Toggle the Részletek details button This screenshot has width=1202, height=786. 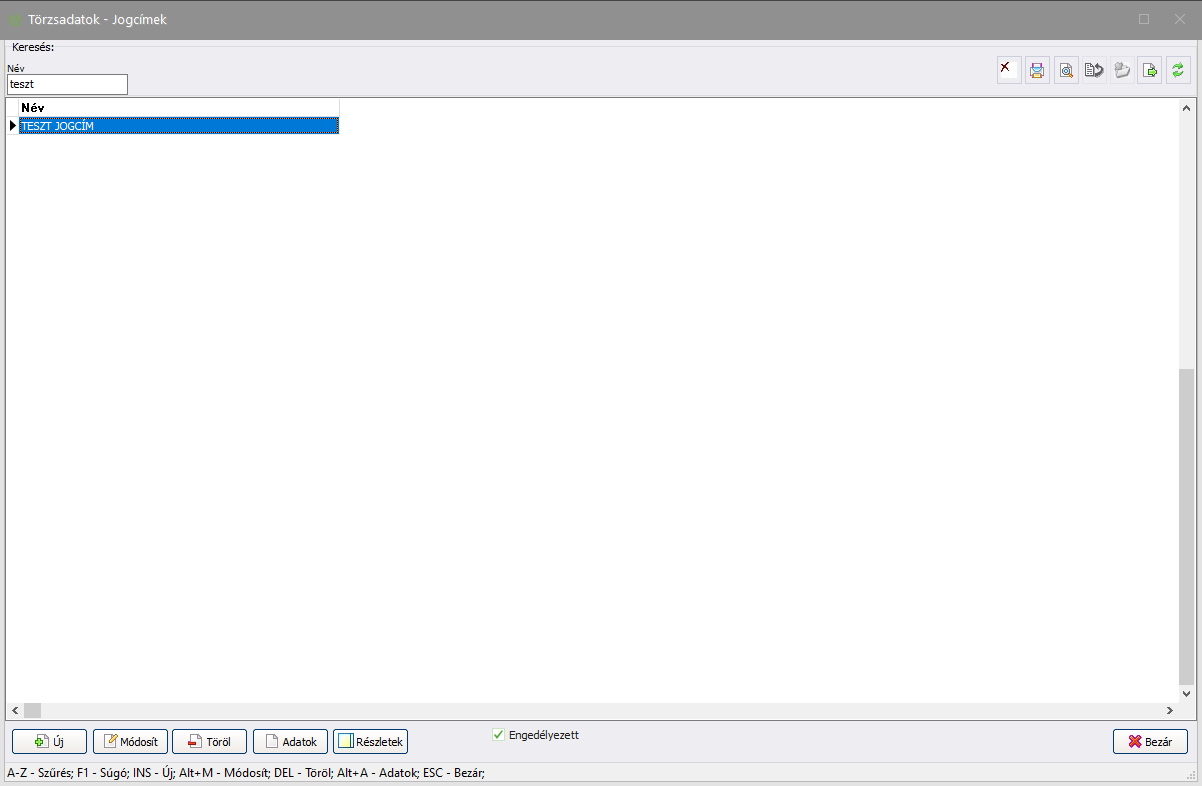pos(370,742)
